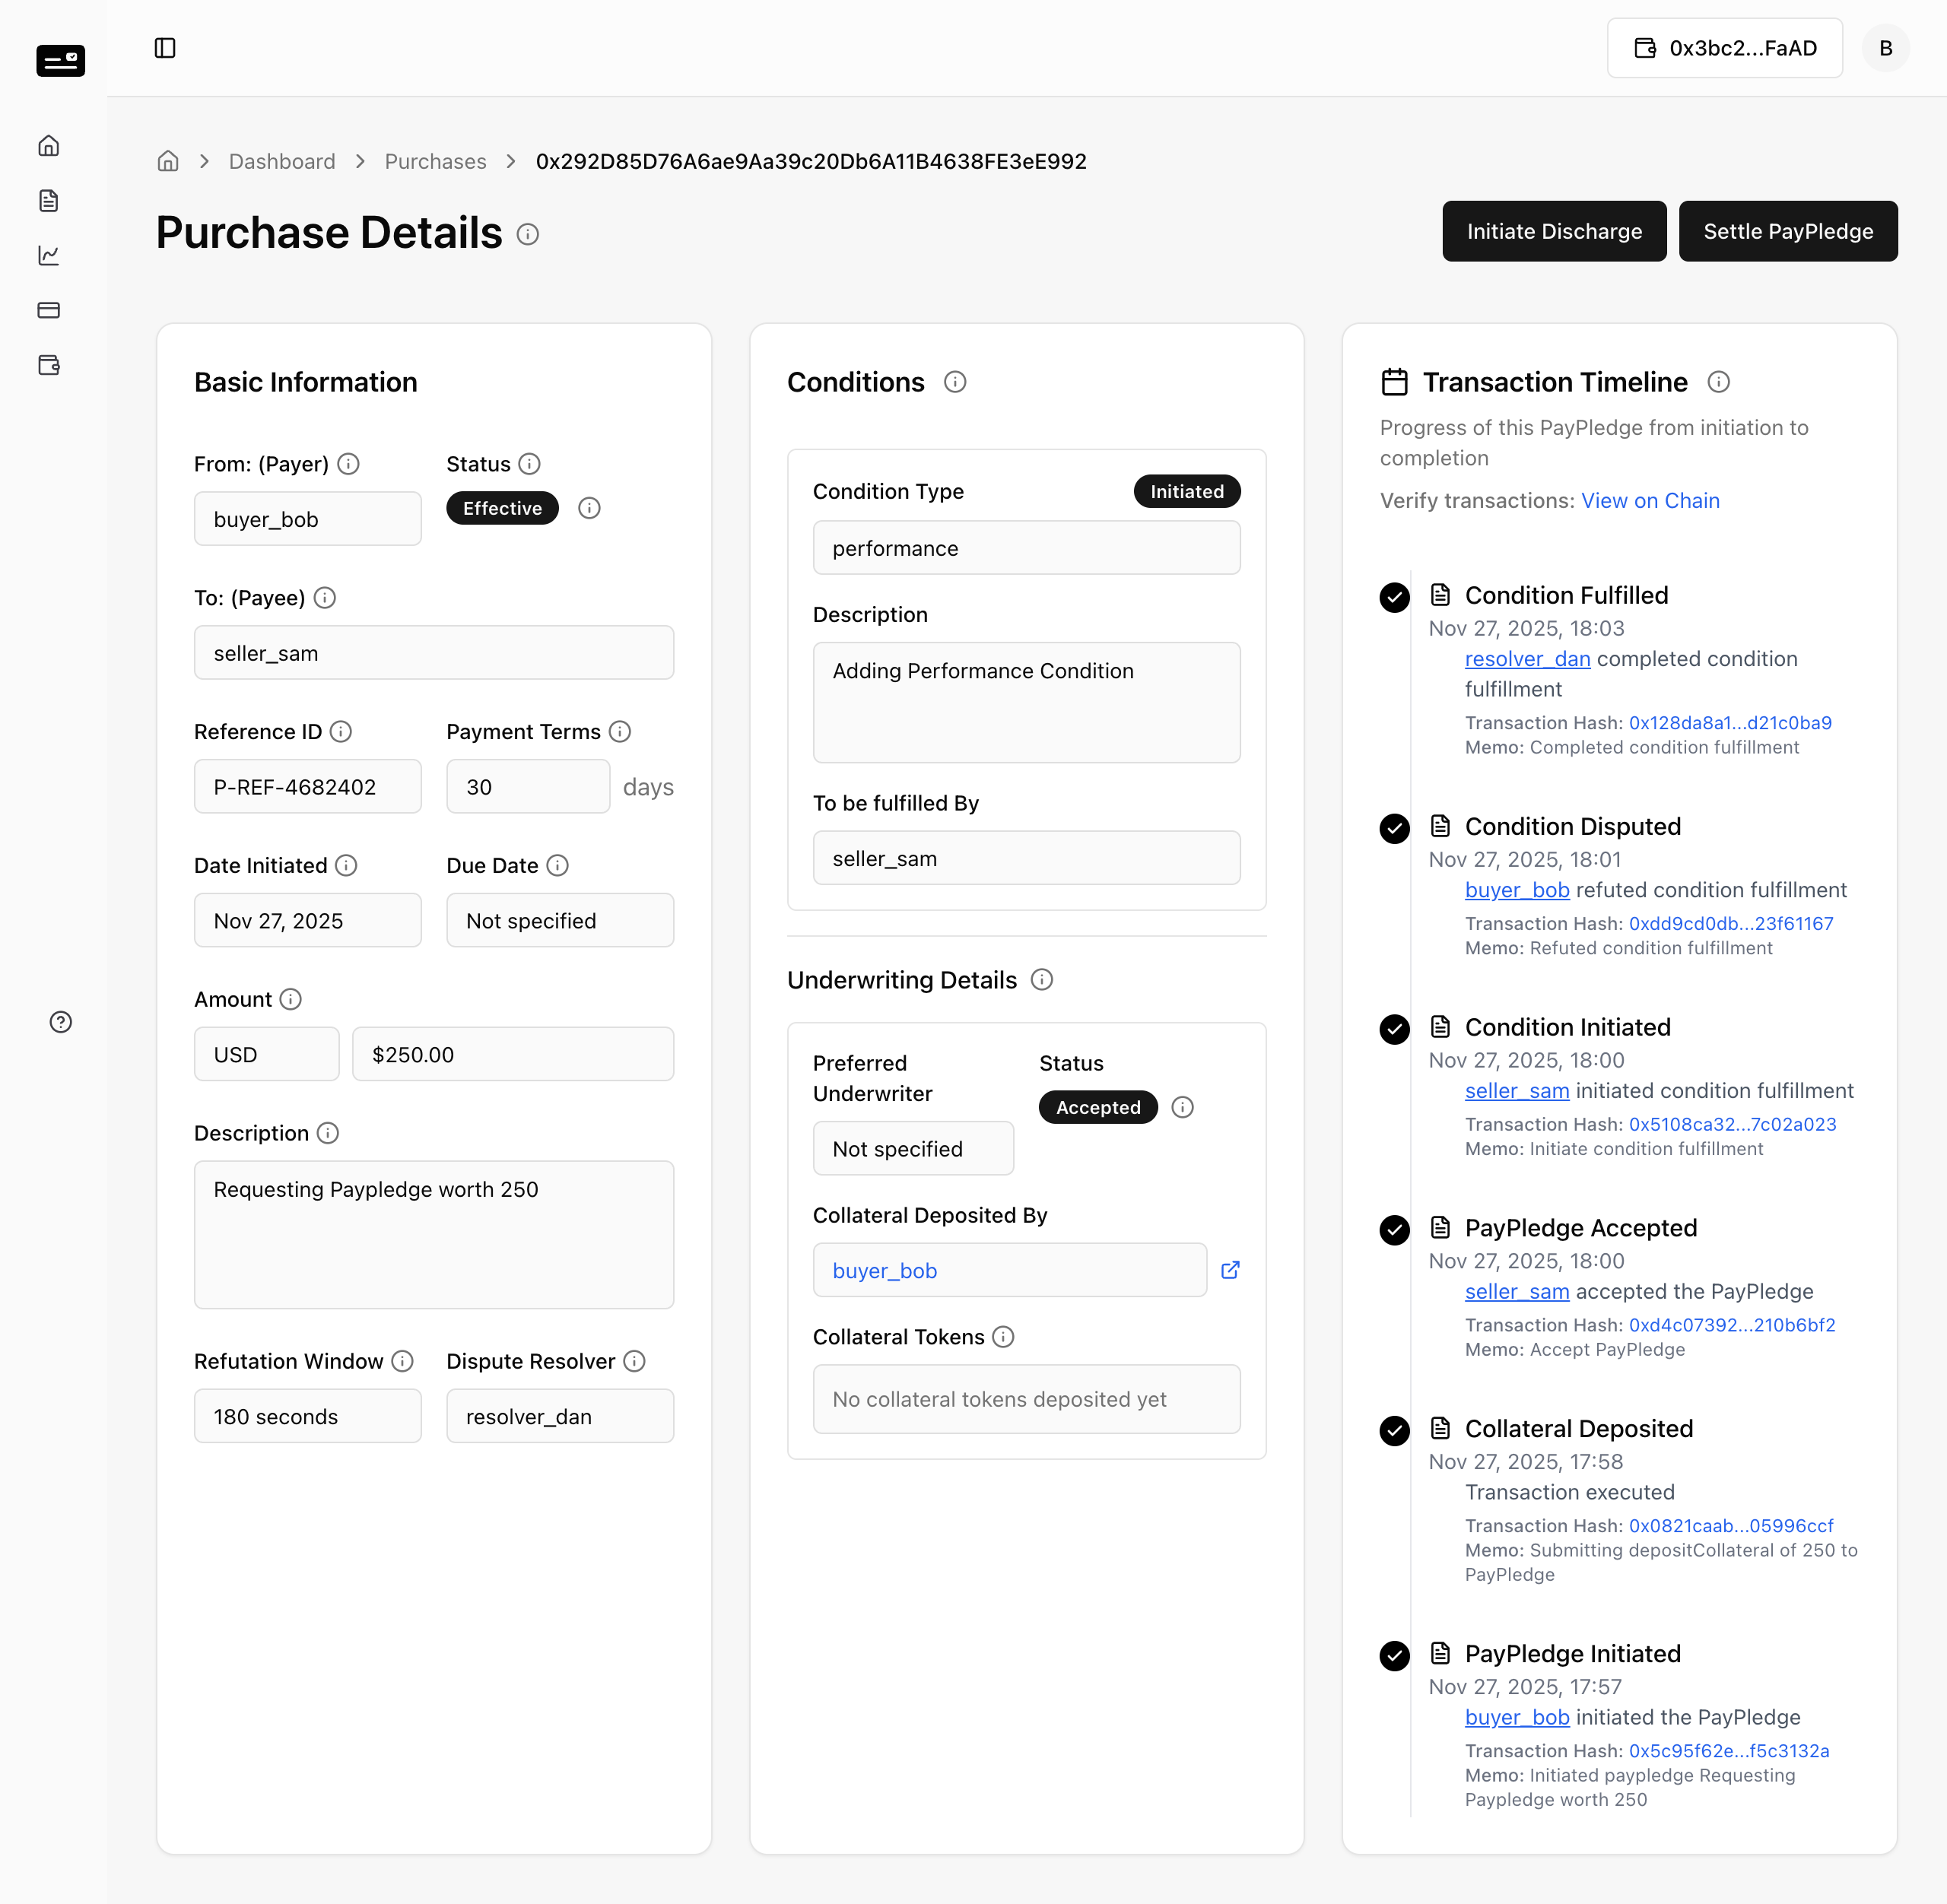Image resolution: width=1947 pixels, height=1904 pixels.
Task: Click info icon beside Effective status badge
Action: coord(590,508)
